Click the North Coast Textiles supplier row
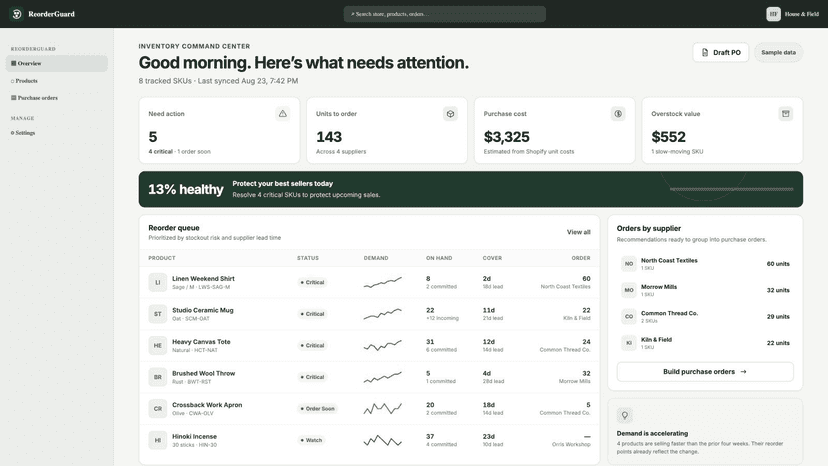Image resolution: width=828 pixels, height=466 pixels. tap(705, 264)
